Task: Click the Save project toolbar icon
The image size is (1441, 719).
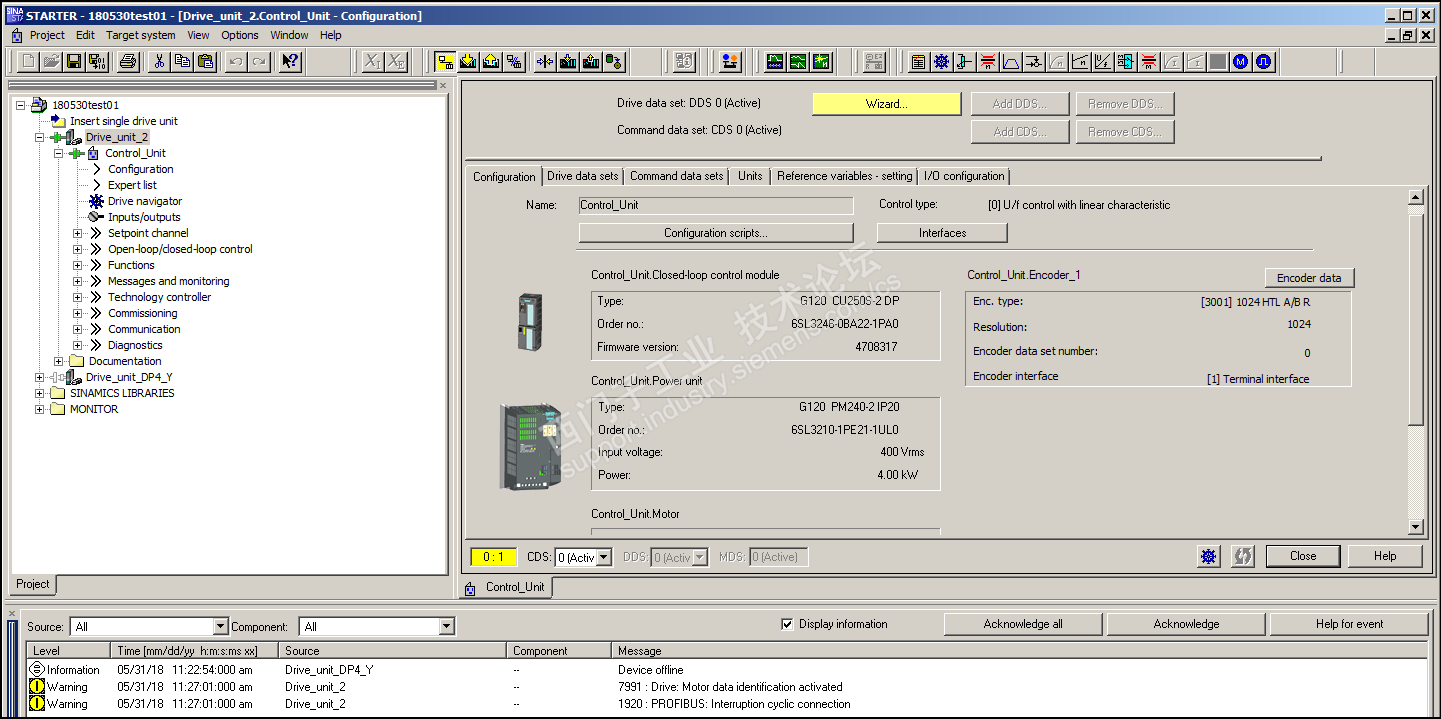Action: (74, 62)
